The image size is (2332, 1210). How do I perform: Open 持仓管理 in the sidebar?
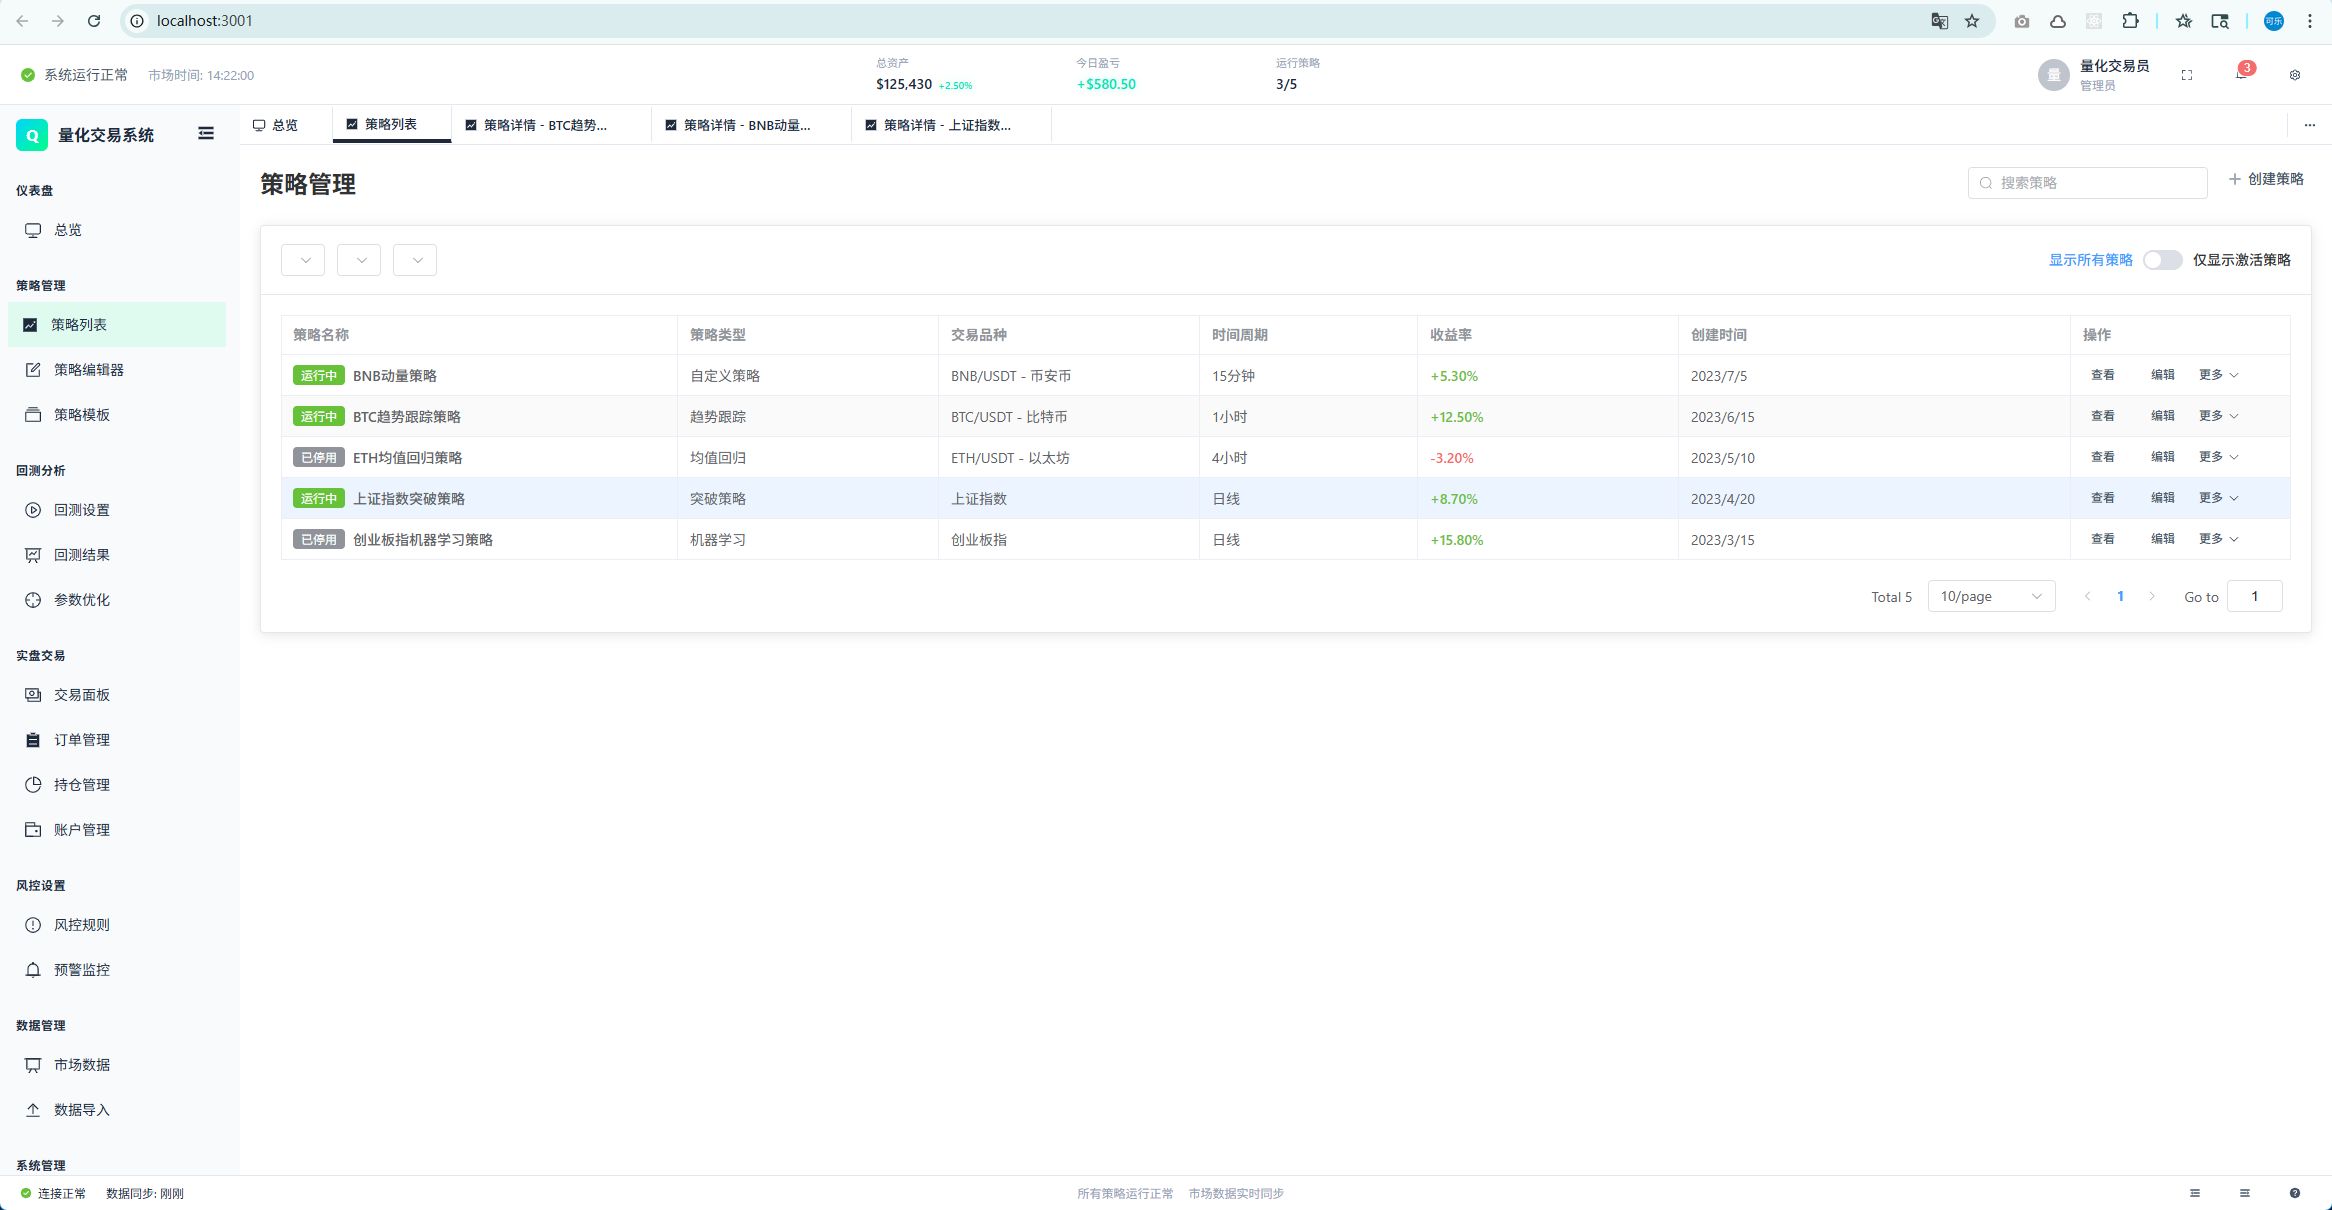[117, 785]
